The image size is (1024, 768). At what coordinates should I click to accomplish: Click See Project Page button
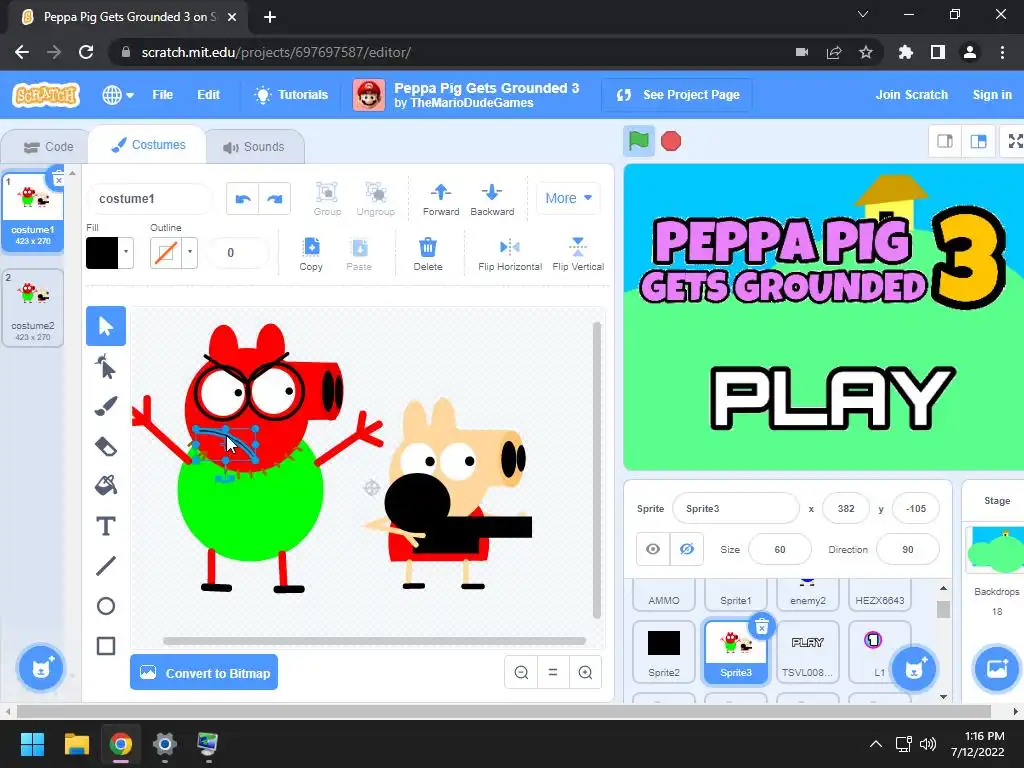(x=677, y=95)
